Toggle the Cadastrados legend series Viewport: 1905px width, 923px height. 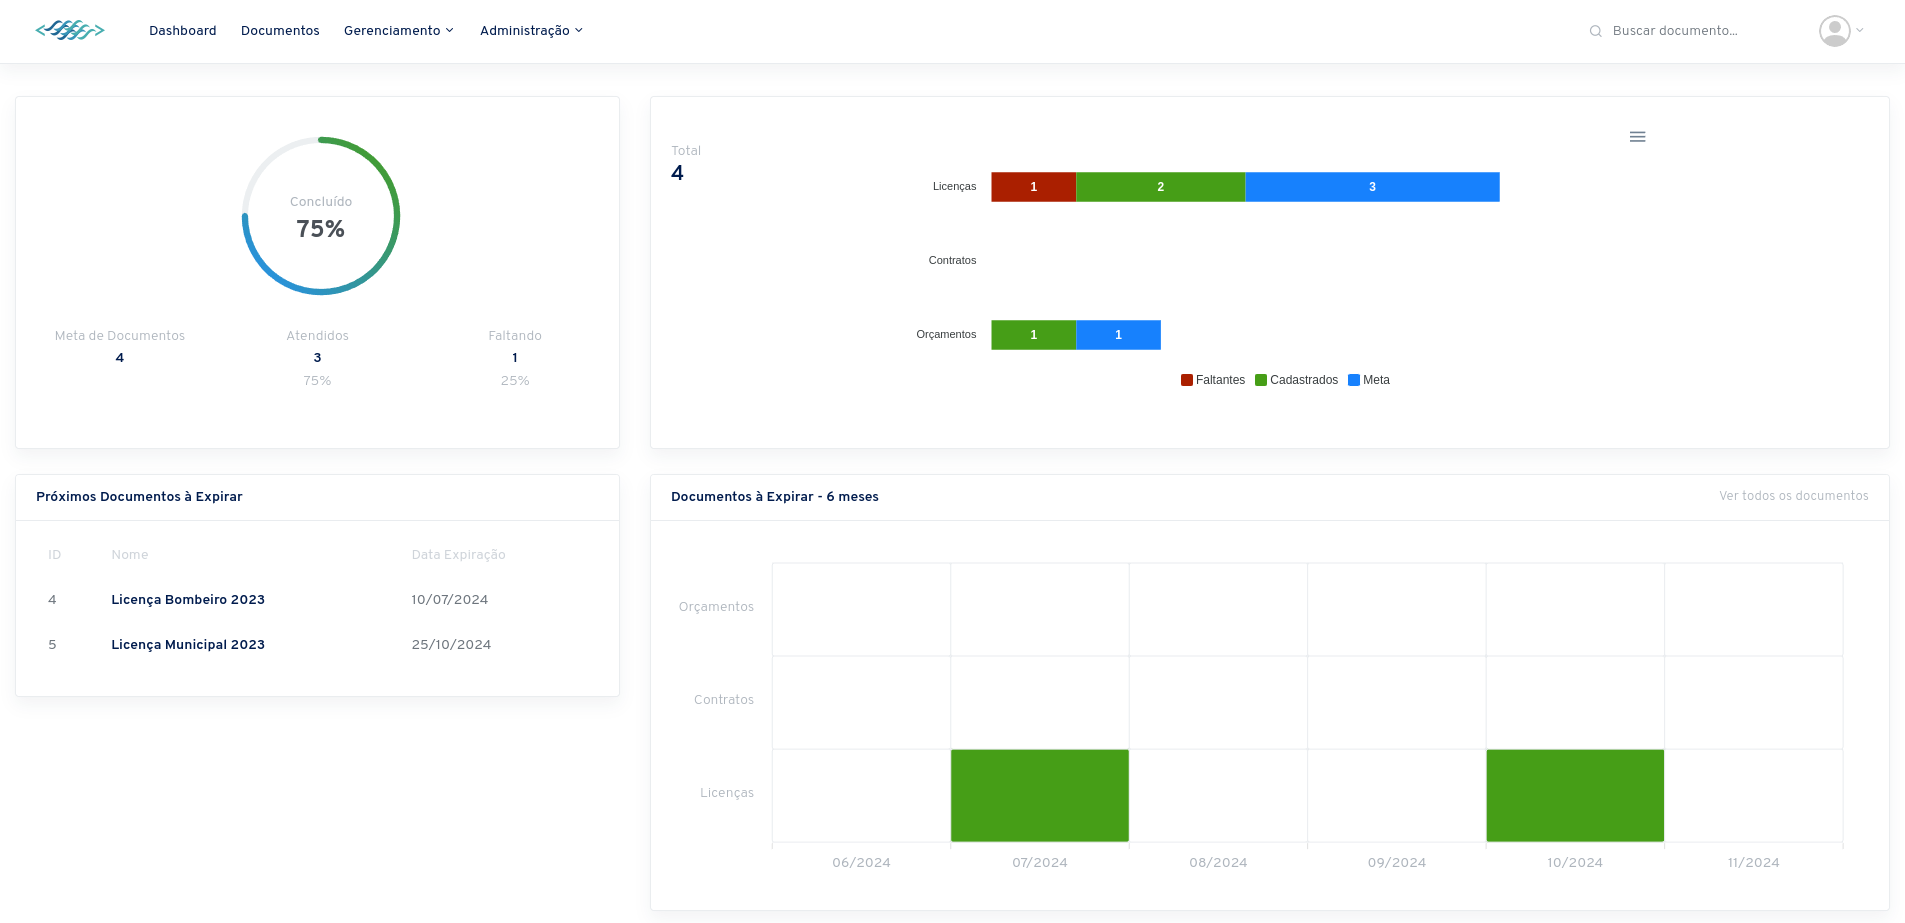click(1297, 380)
